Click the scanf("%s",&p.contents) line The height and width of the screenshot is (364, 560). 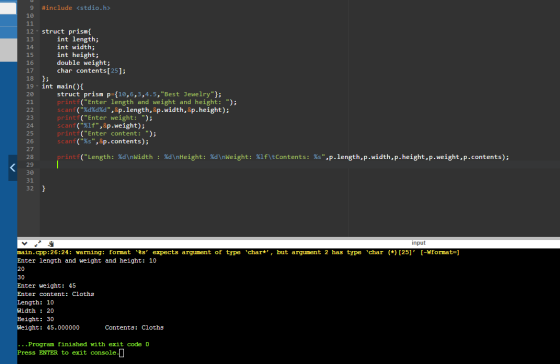(103, 141)
